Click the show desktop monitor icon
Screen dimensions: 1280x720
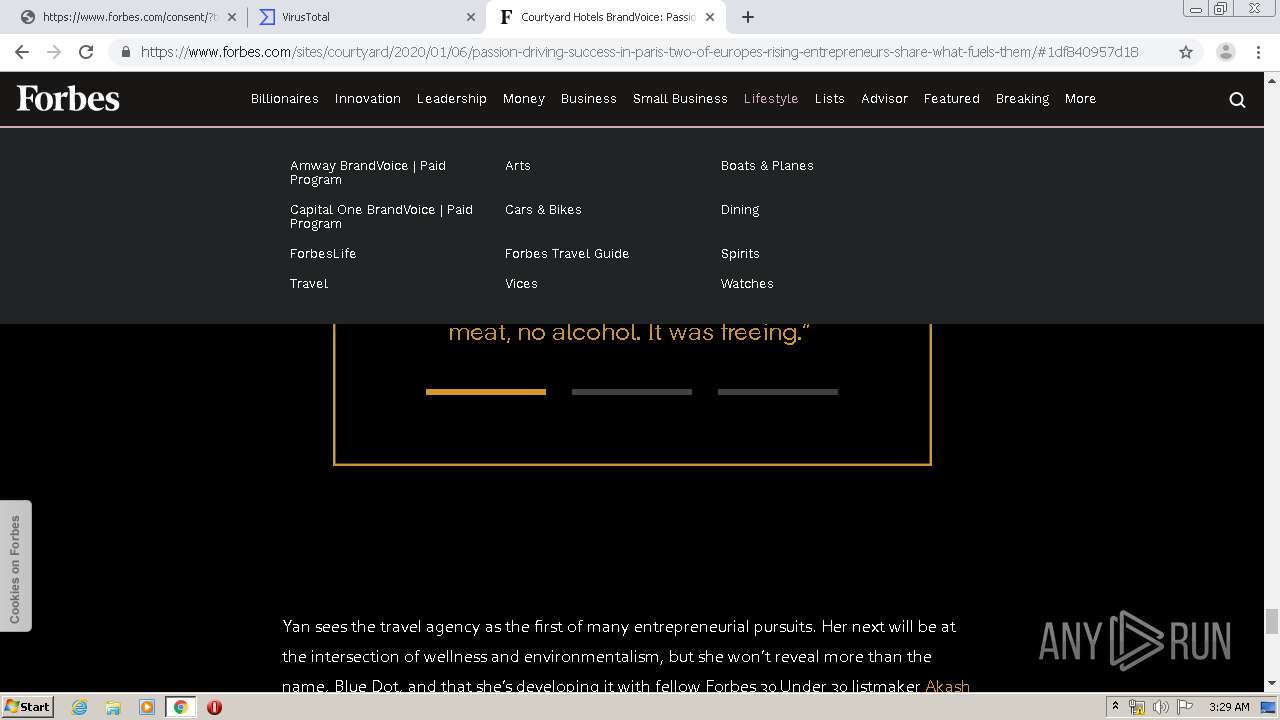click(1268, 707)
